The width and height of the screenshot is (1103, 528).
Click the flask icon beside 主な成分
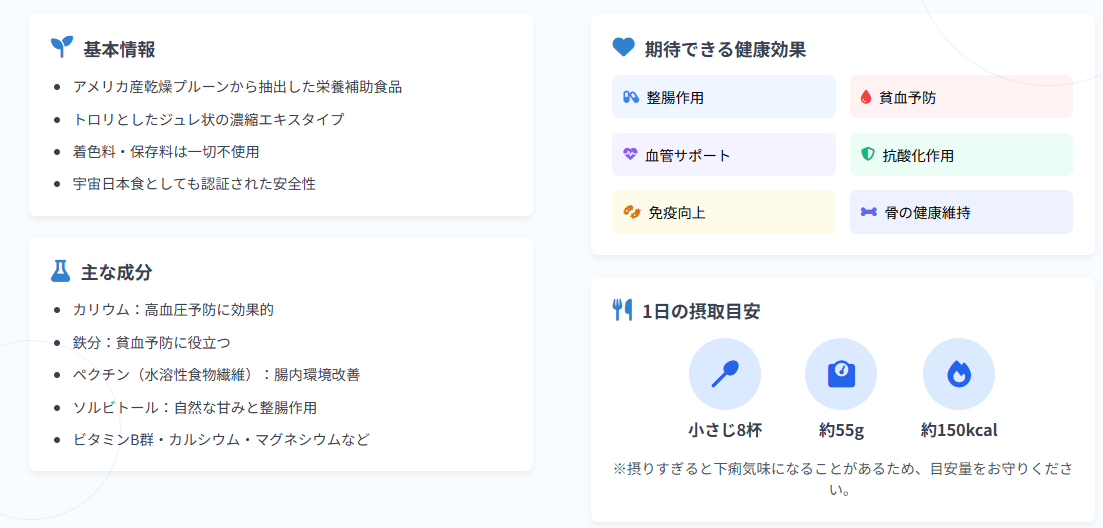pos(60,271)
